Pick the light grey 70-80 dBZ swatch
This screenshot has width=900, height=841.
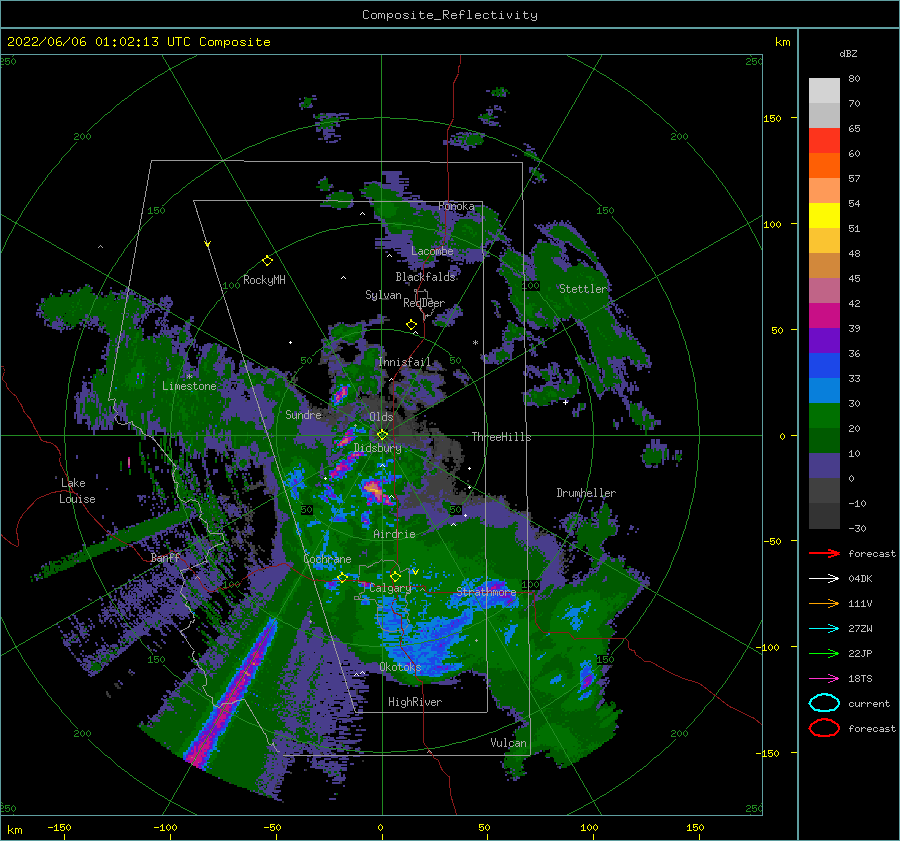coord(824,91)
